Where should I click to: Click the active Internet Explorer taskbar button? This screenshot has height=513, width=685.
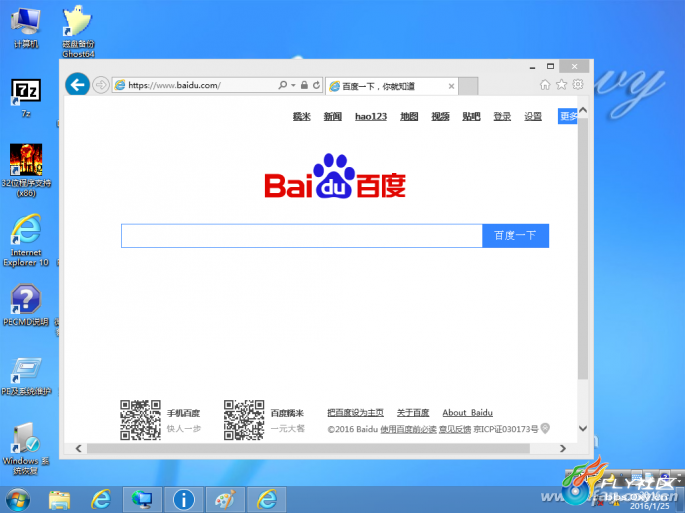pos(266,499)
